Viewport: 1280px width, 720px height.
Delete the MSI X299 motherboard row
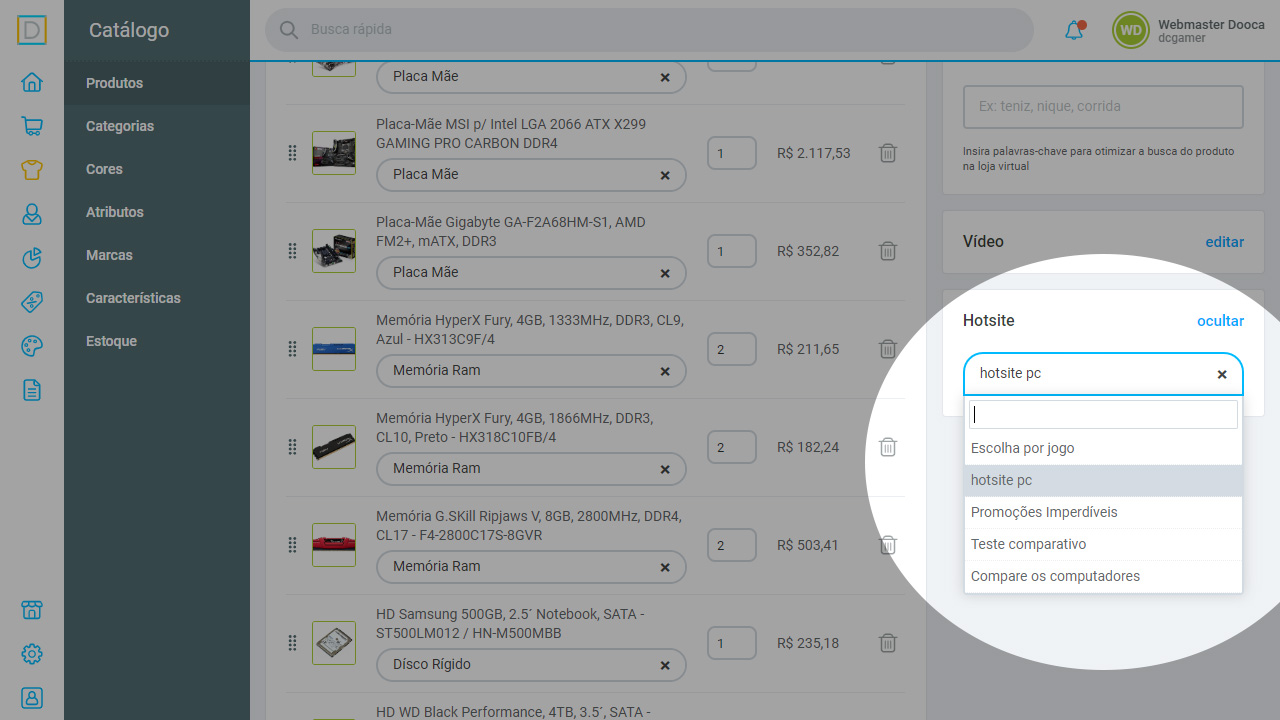[887, 153]
